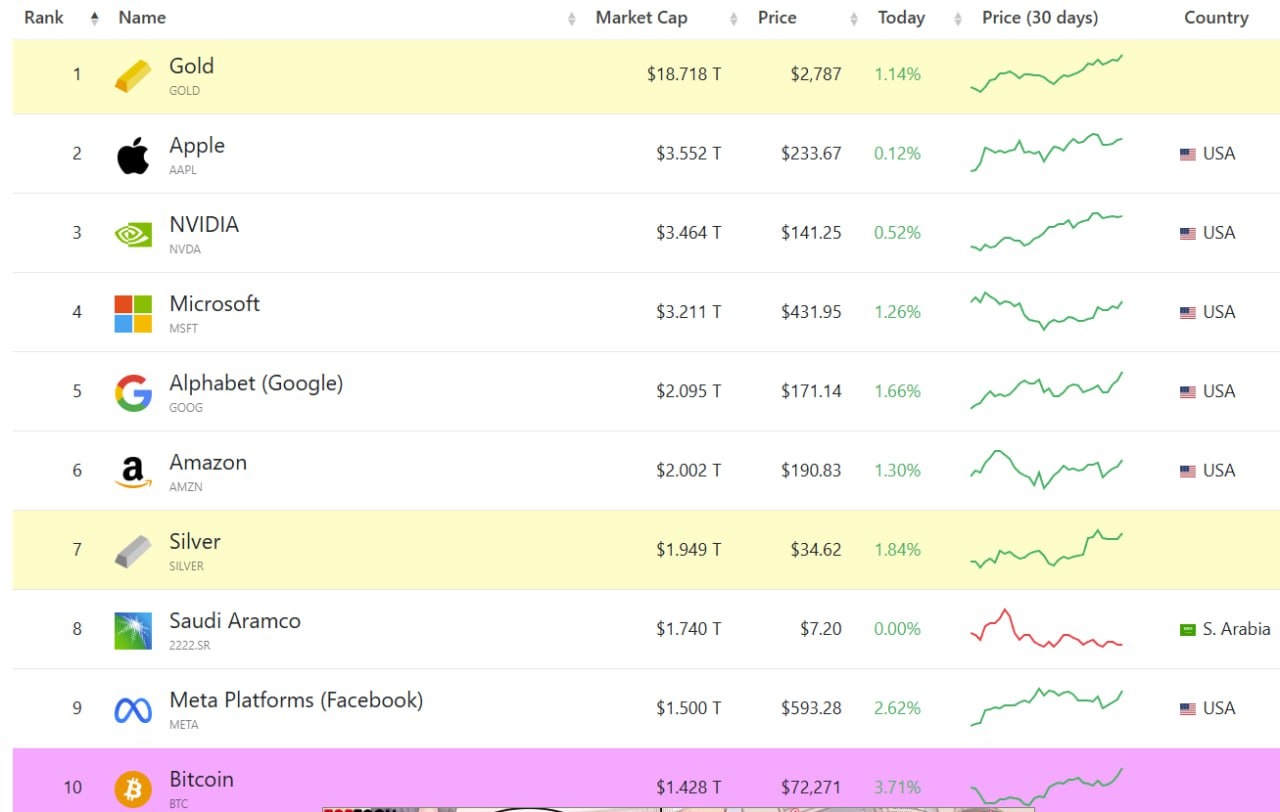Click the Gold bar icon

133,76
